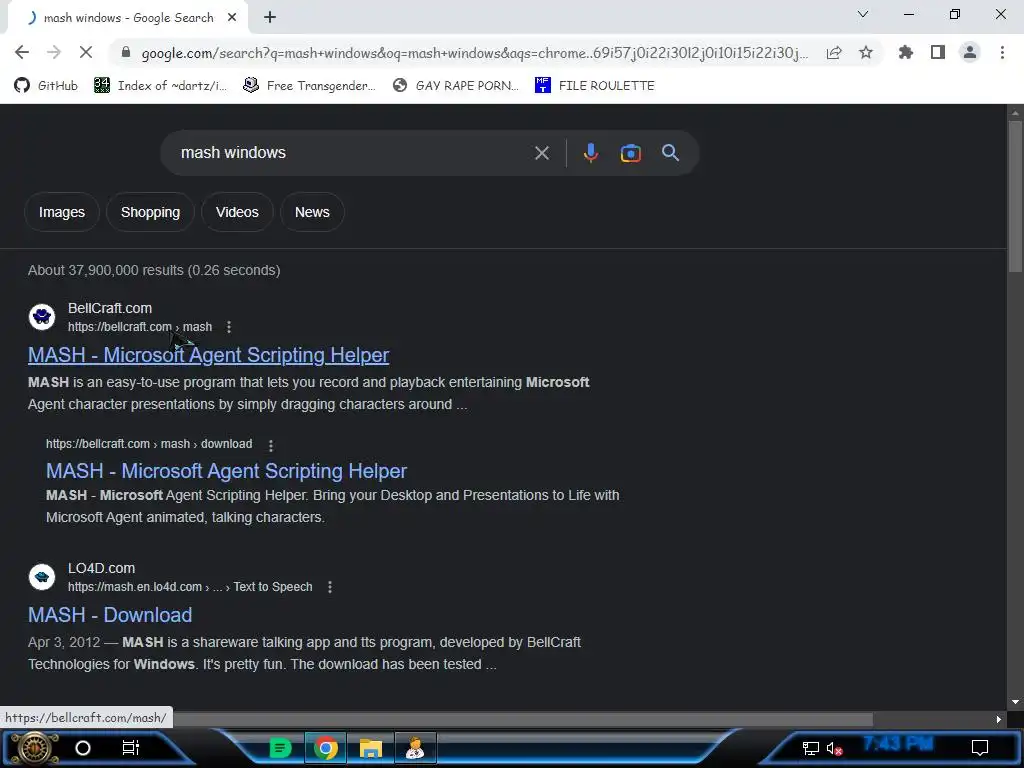1024x768 pixels.
Task: Open Chrome three-dot menu
Action: 1002,52
